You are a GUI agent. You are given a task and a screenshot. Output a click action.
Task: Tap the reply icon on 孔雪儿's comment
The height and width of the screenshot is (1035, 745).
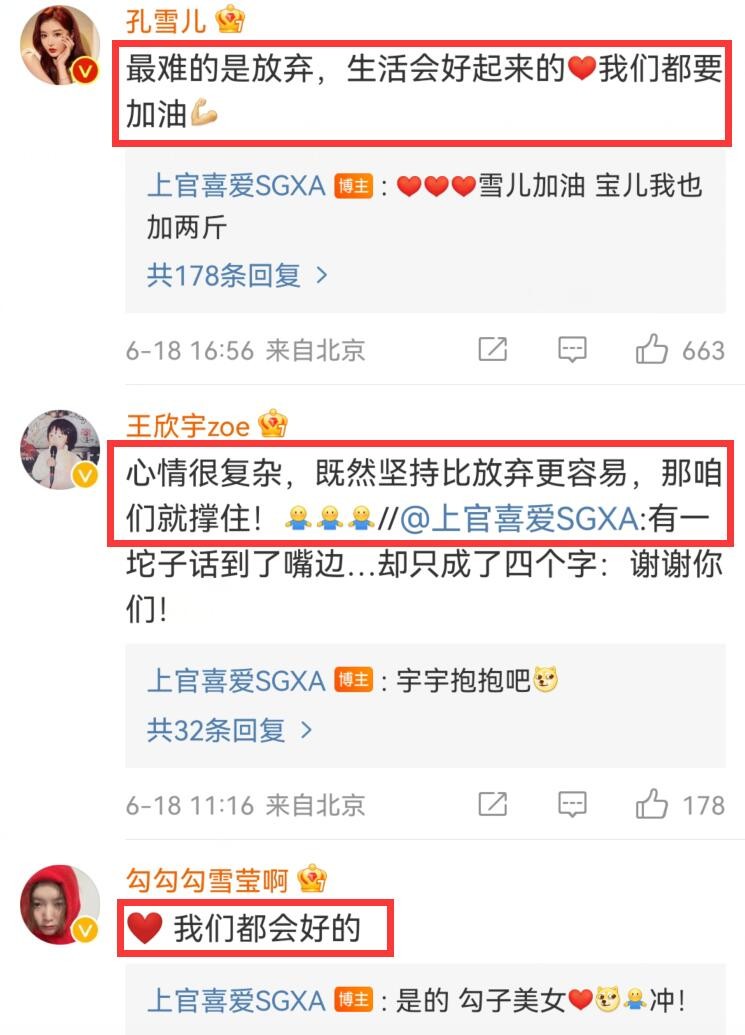(572, 349)
